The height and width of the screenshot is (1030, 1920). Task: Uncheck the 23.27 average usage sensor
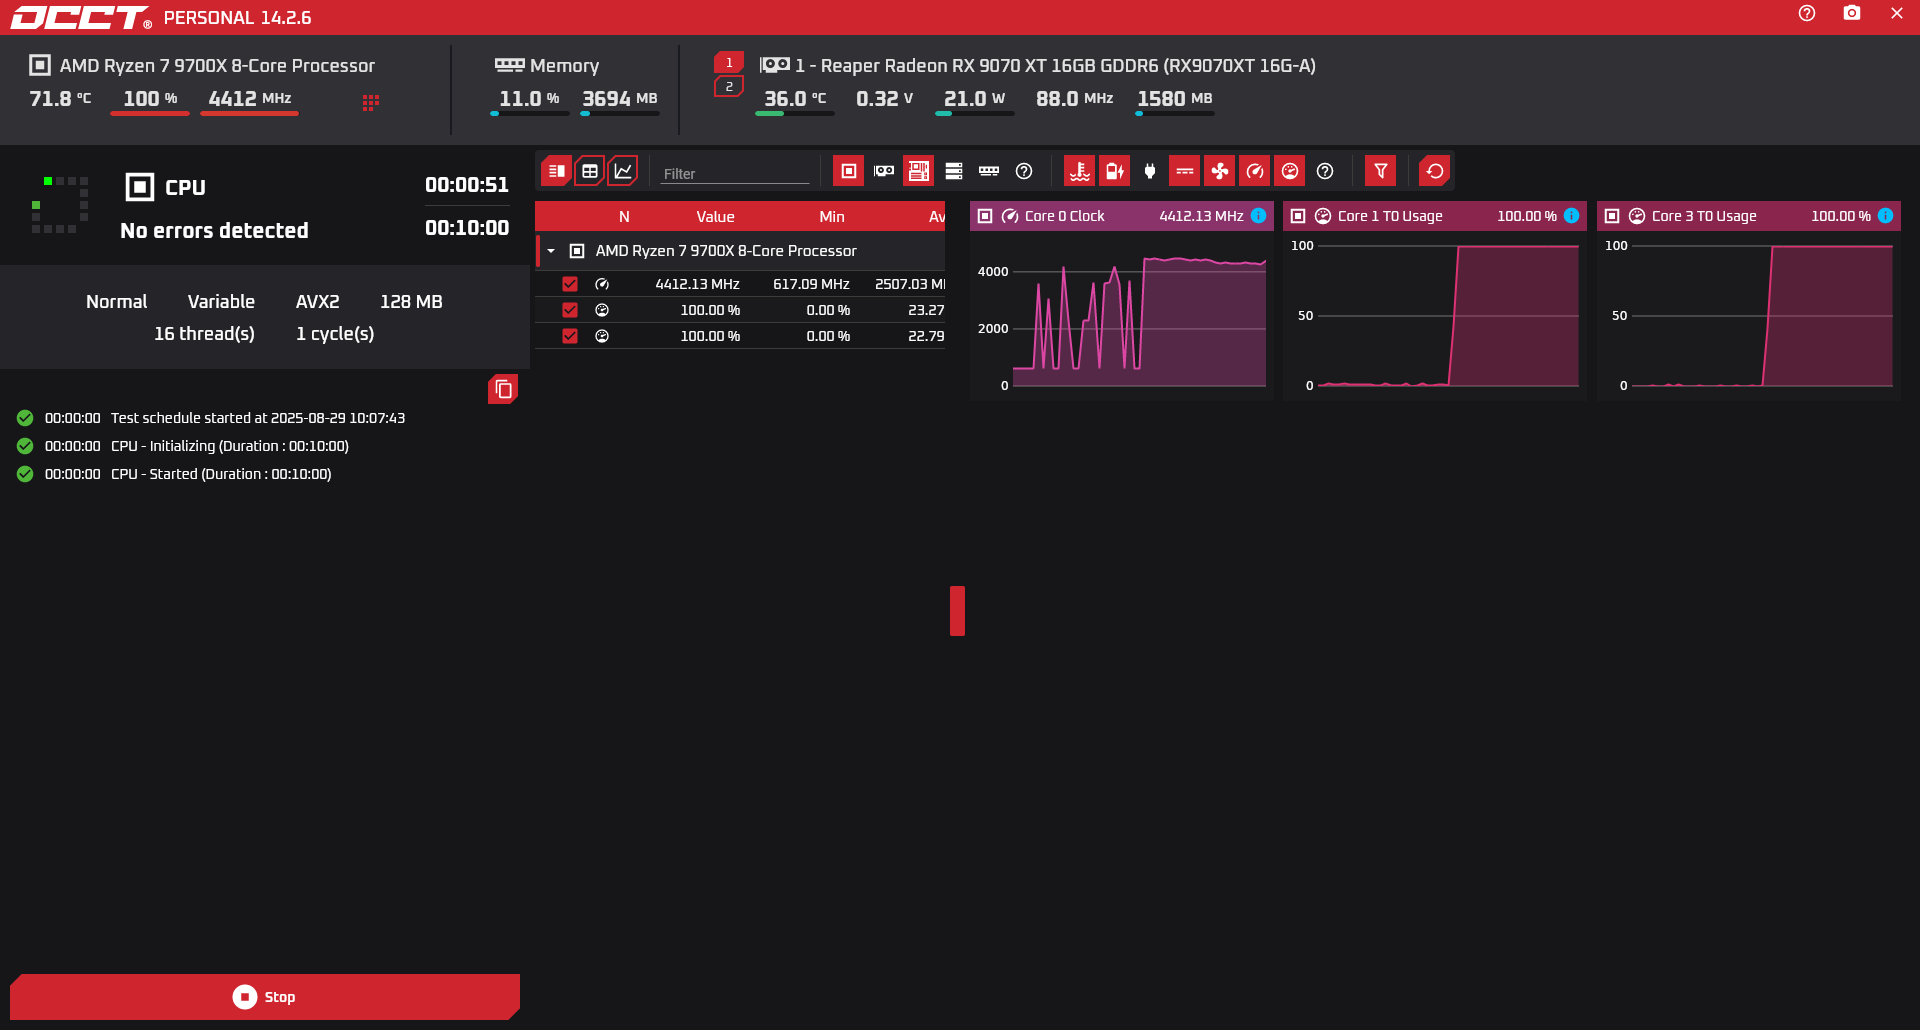tap(570, 310)
